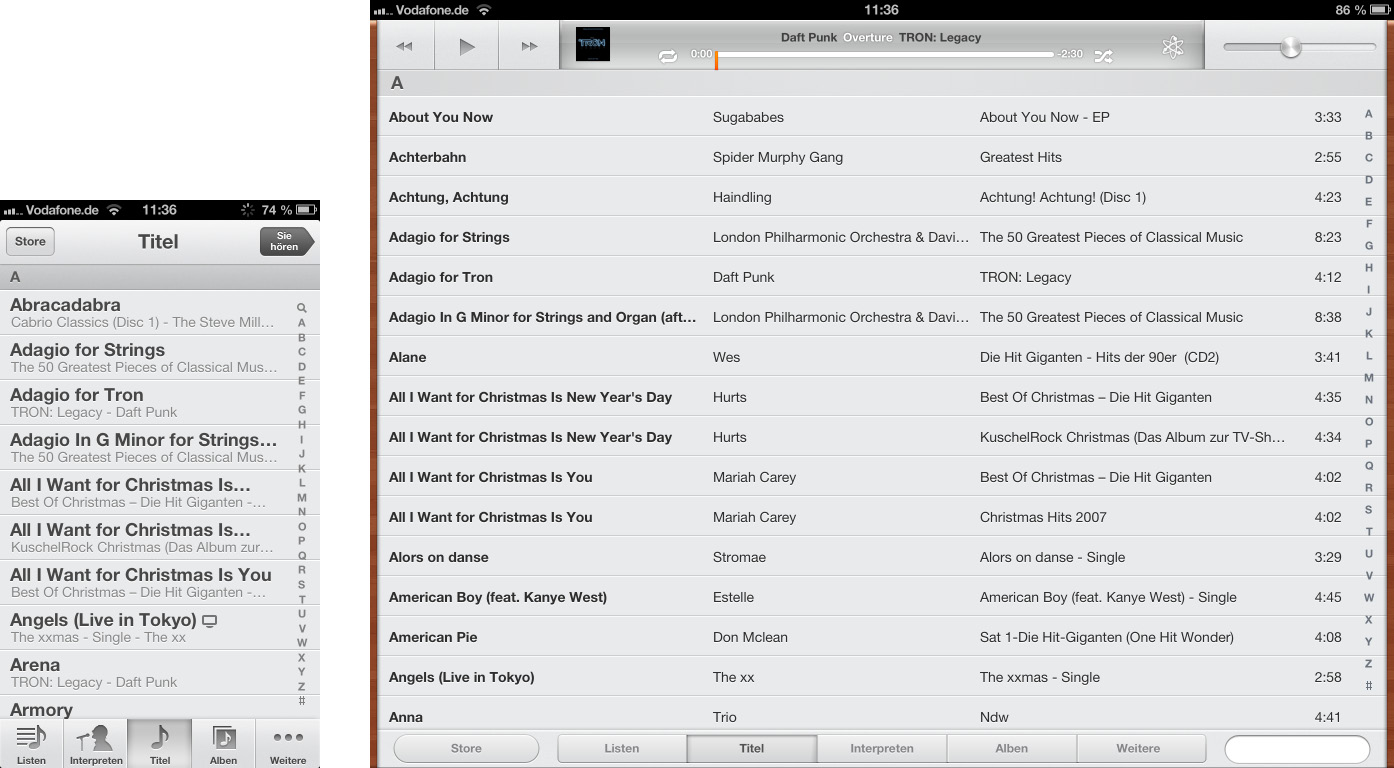Image resolution: width=1394 pixels, height=768 pixels.
Task: Play American Boy (feat. Kanye West)
Action: point(865,597)
